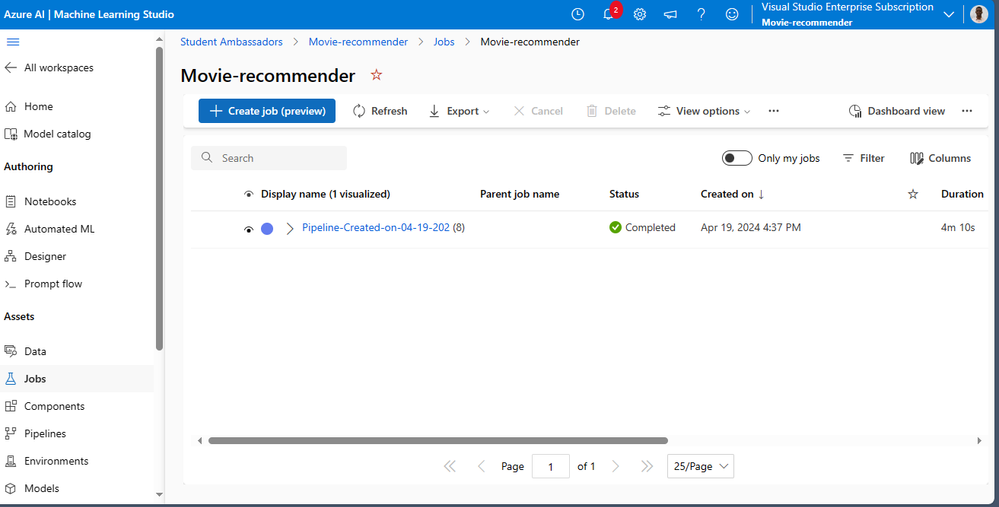The height and width of the screenshot is (507, 999).
Task: Go to the last page of results
Action: tap(647, 466)
